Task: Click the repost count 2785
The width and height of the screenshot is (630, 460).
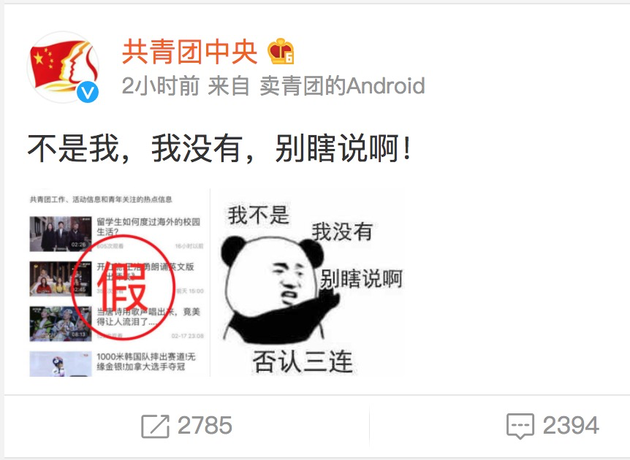Action: (205, 425)
